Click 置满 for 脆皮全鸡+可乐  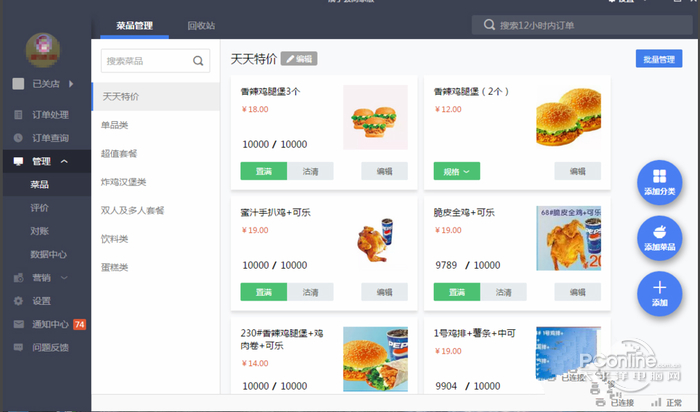tap(457, 292)
